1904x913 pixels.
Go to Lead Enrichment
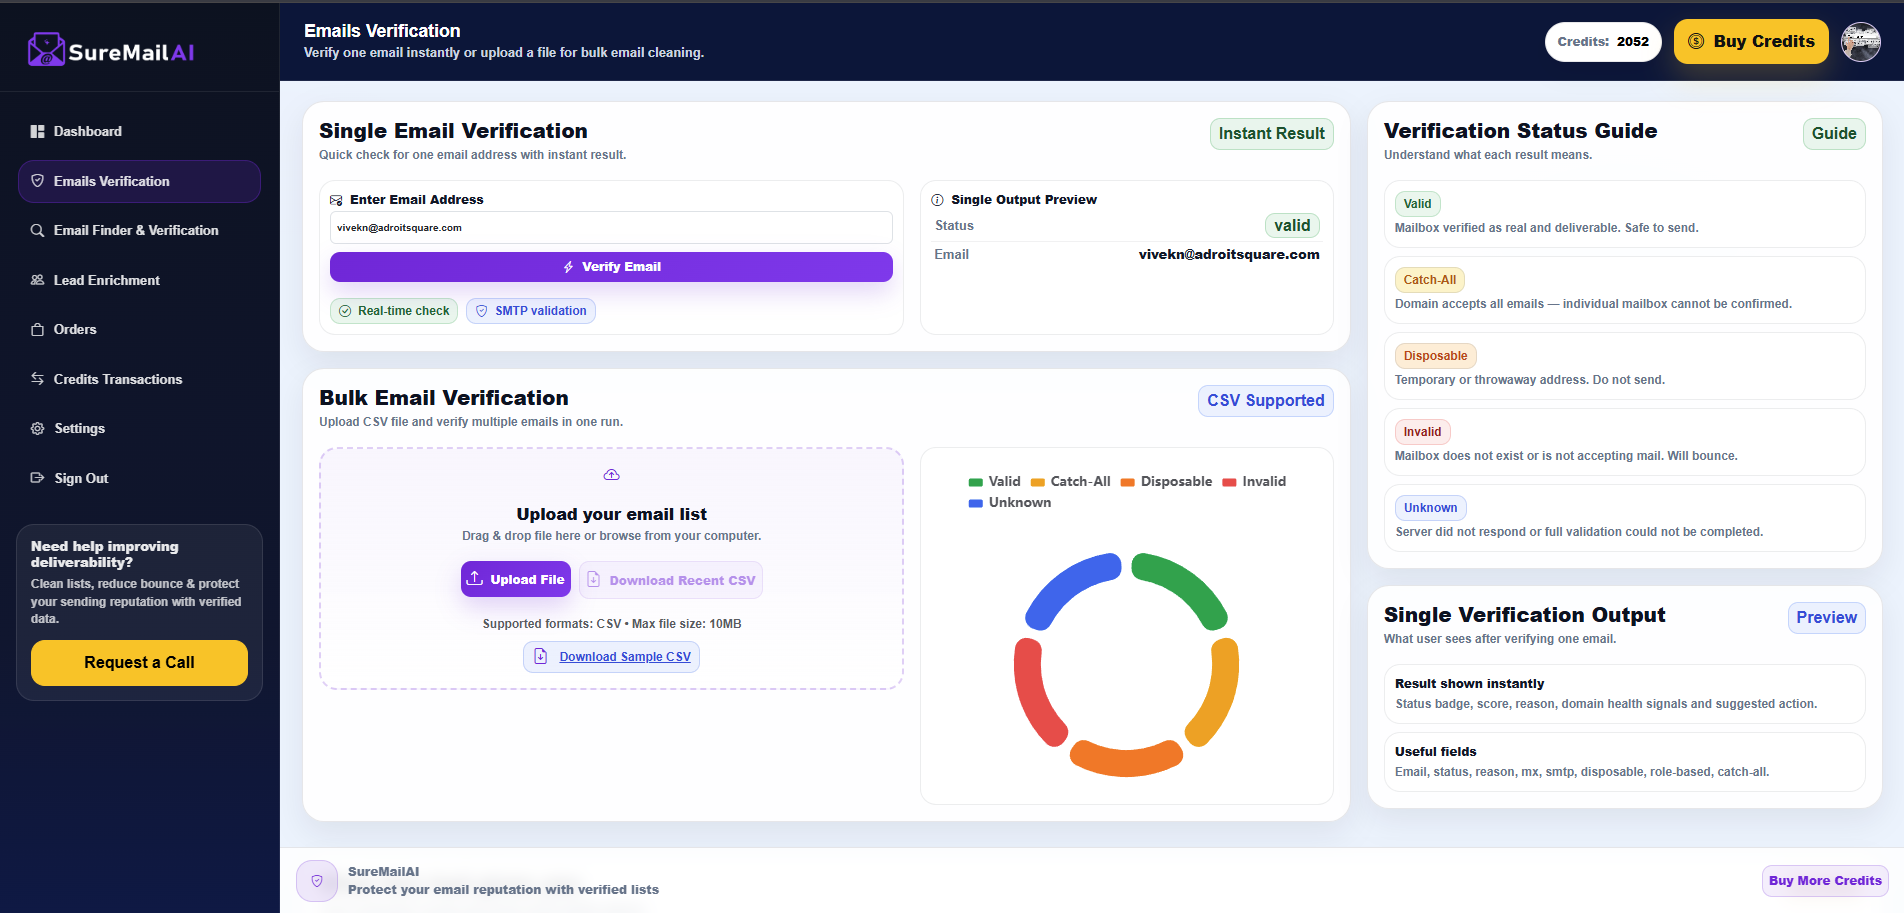tap(139, 280)
